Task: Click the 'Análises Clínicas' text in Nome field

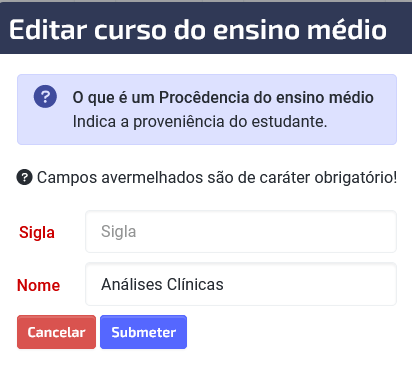Action: (162, 284)
